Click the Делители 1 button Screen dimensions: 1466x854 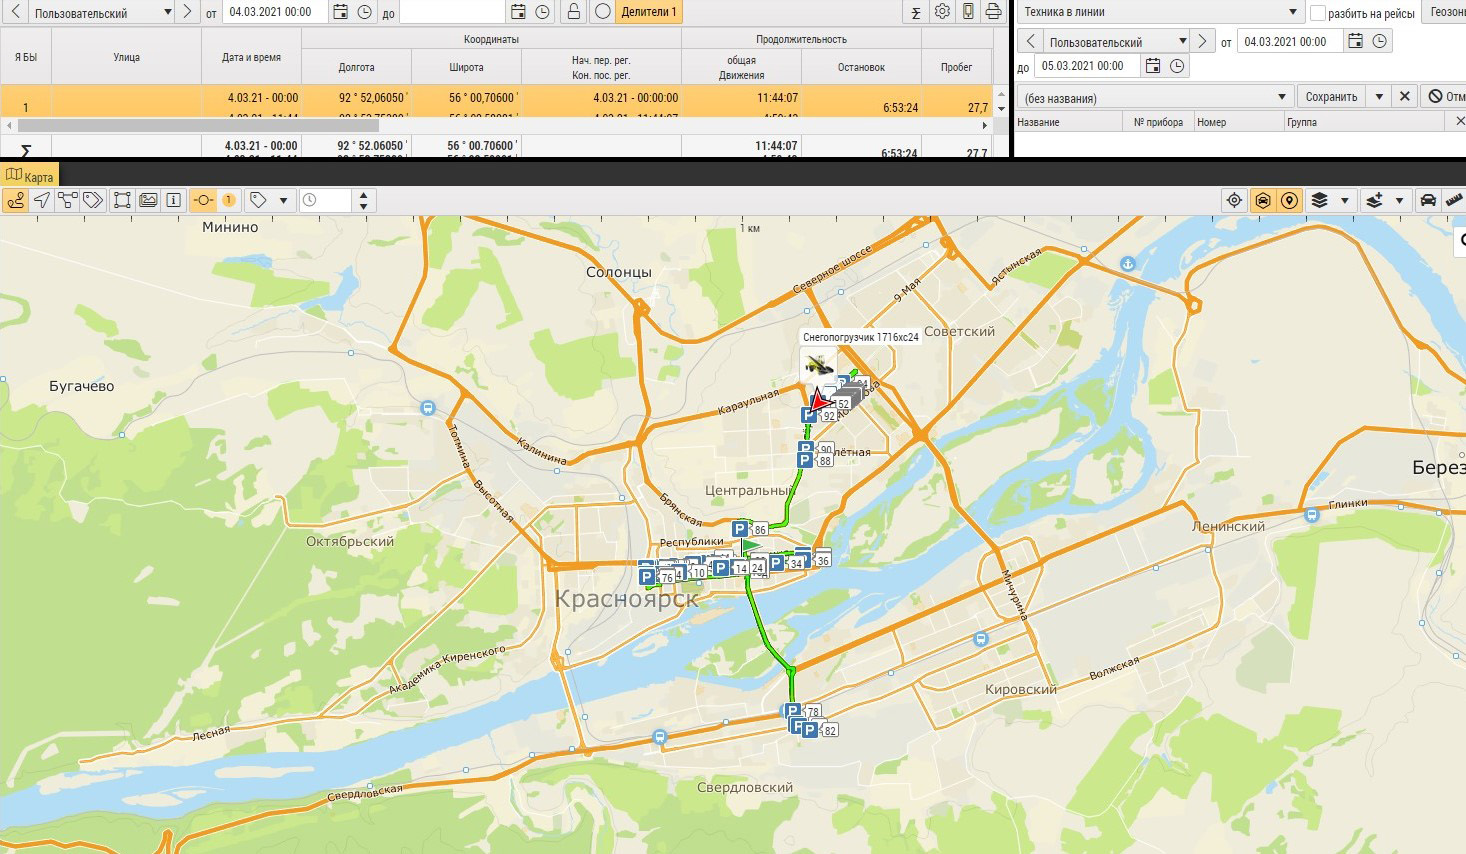click(649, 12)
